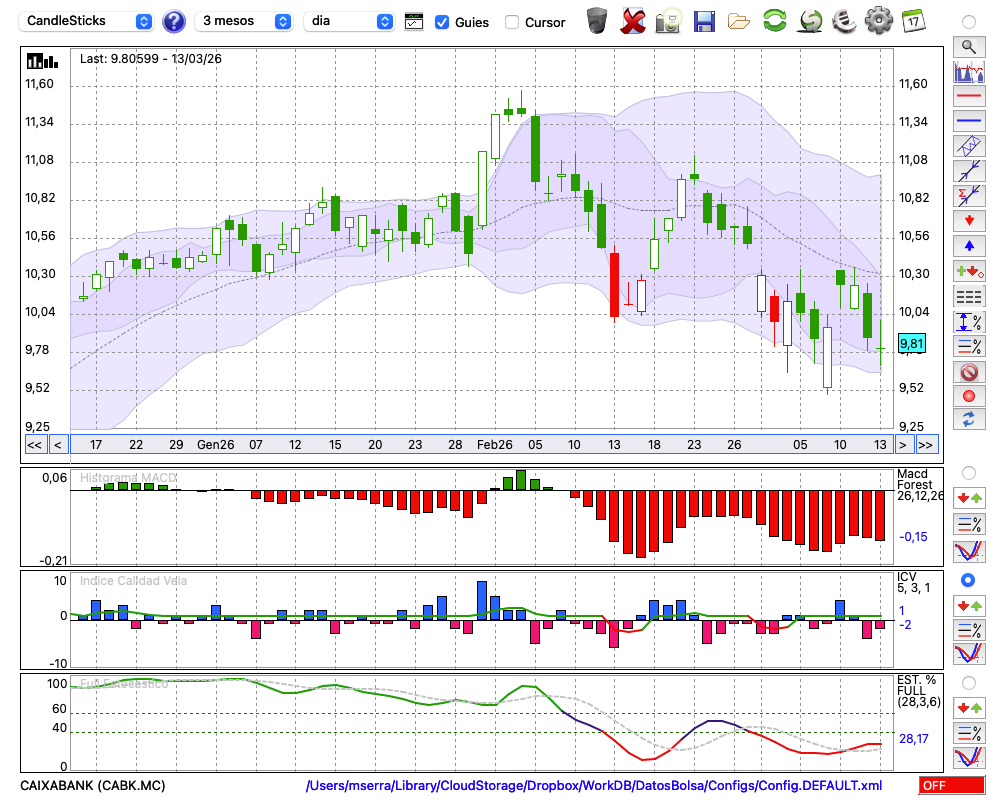The height and width of the screenshot is (800, 1000).
Task: Click the Estocastico panel percent lines icon
Action: click(x=969, y=732)
